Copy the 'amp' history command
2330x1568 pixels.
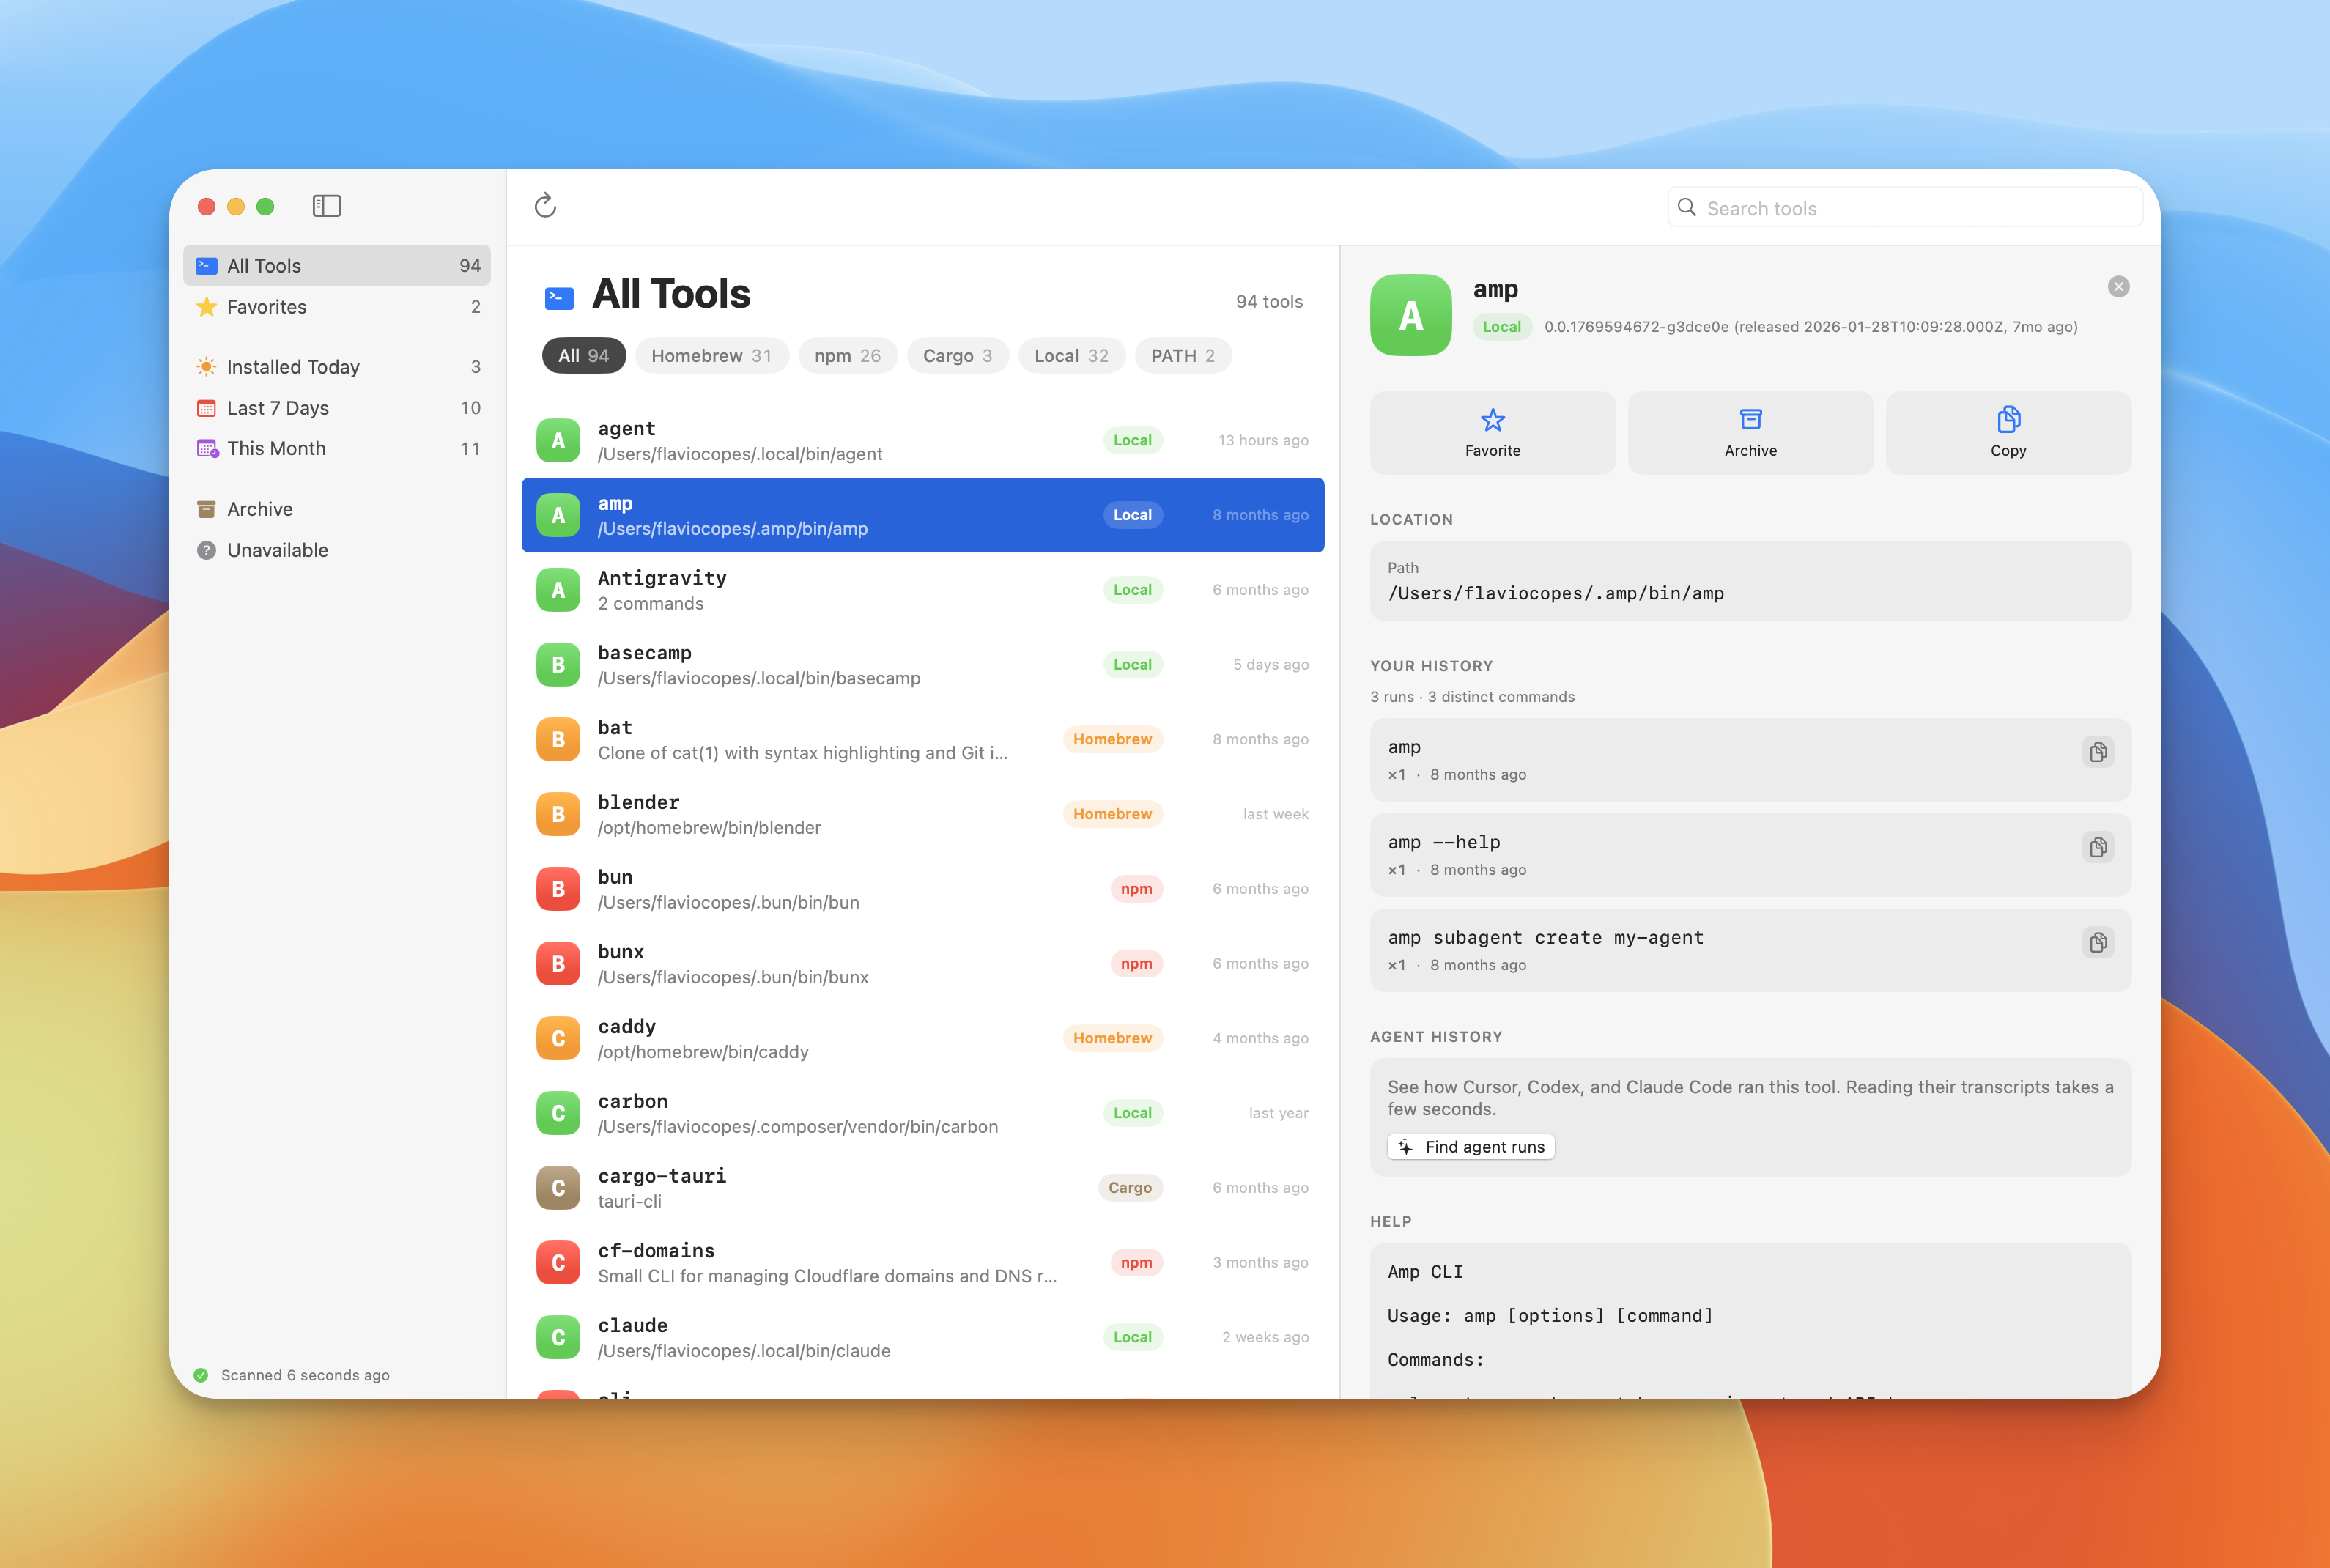[x=2098, y=752]
